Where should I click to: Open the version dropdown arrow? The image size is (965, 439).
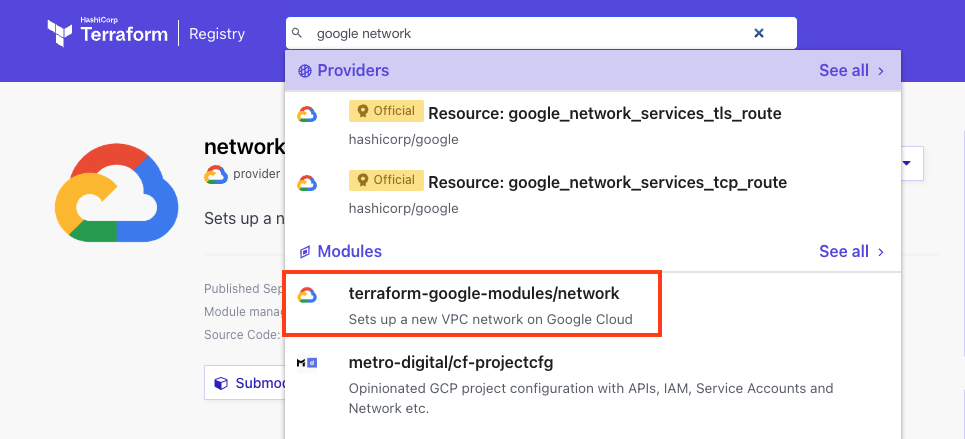click(x=906, y=163)
